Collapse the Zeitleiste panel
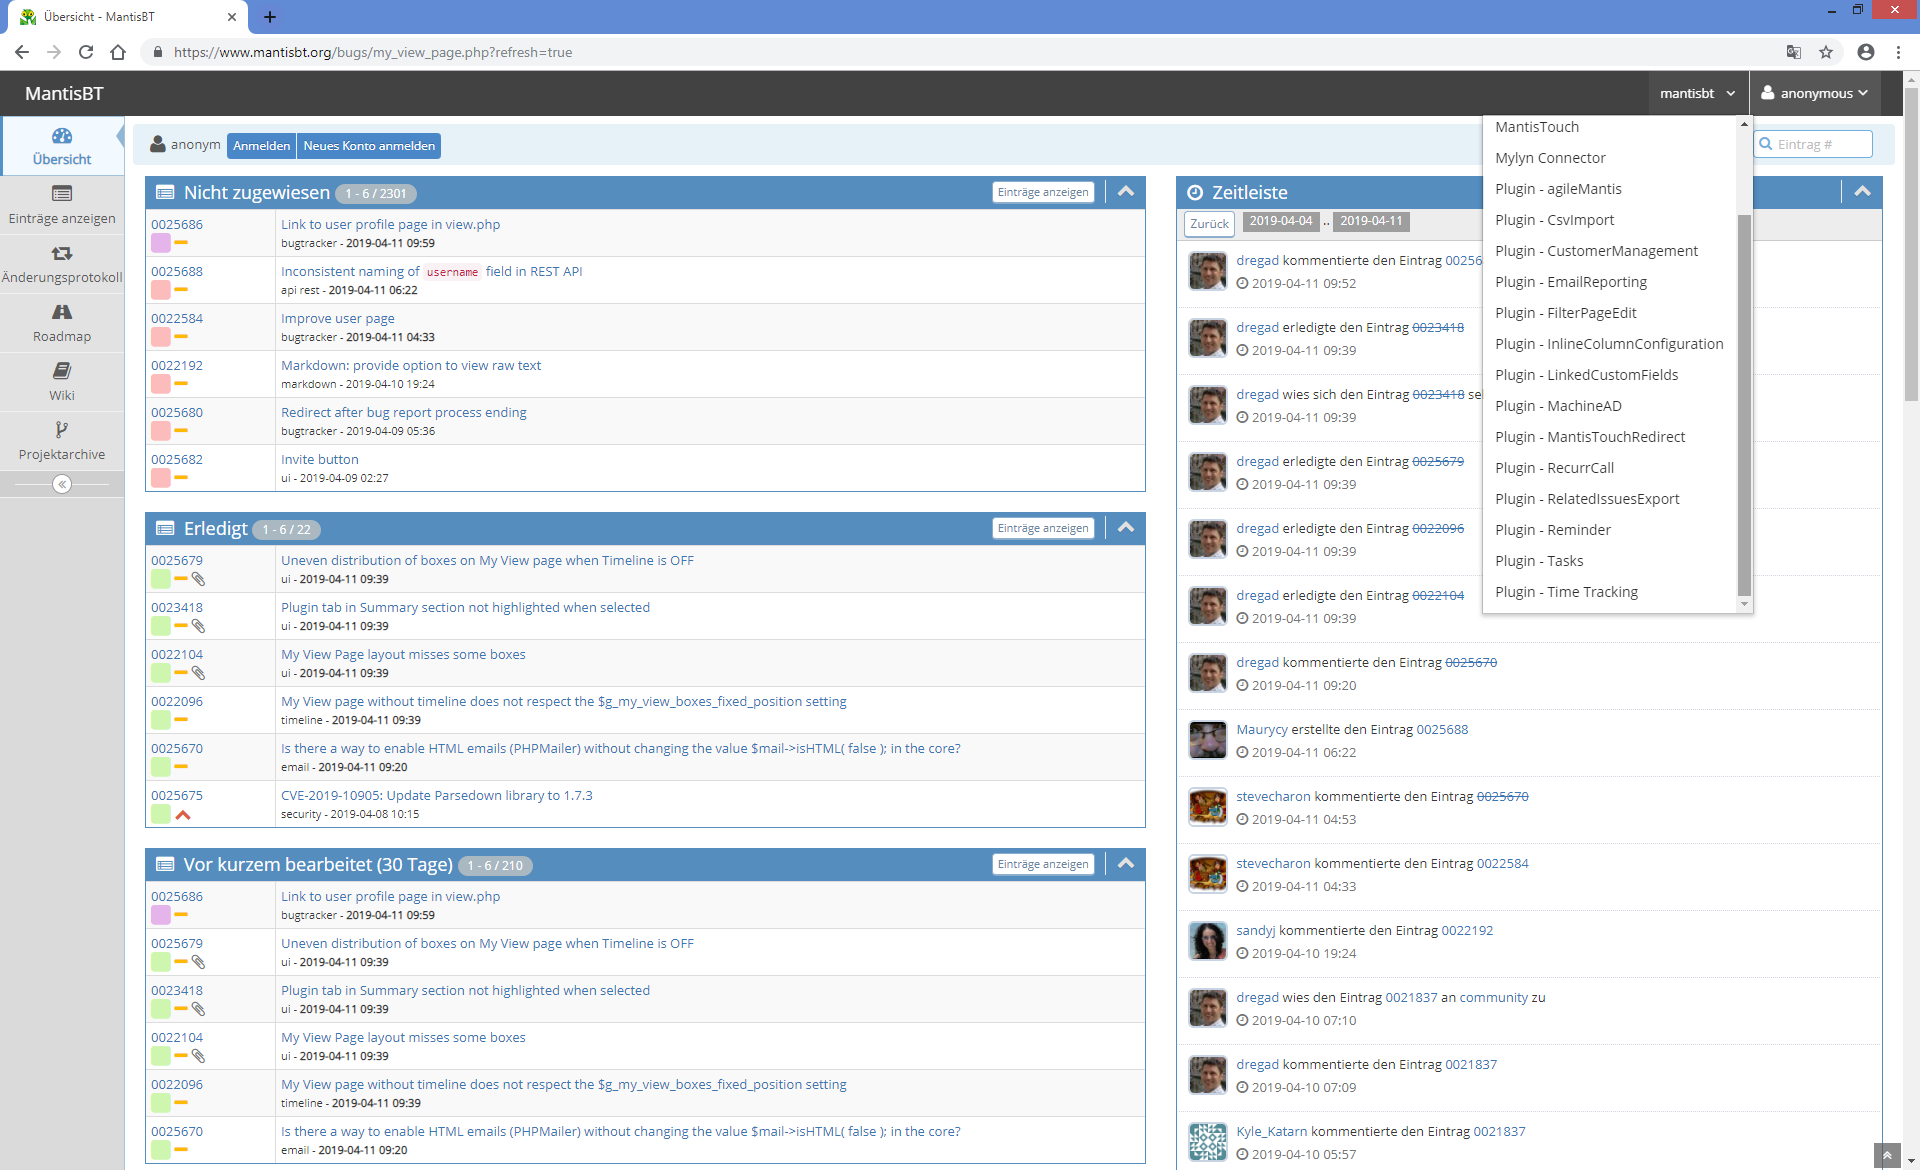 1862,192
